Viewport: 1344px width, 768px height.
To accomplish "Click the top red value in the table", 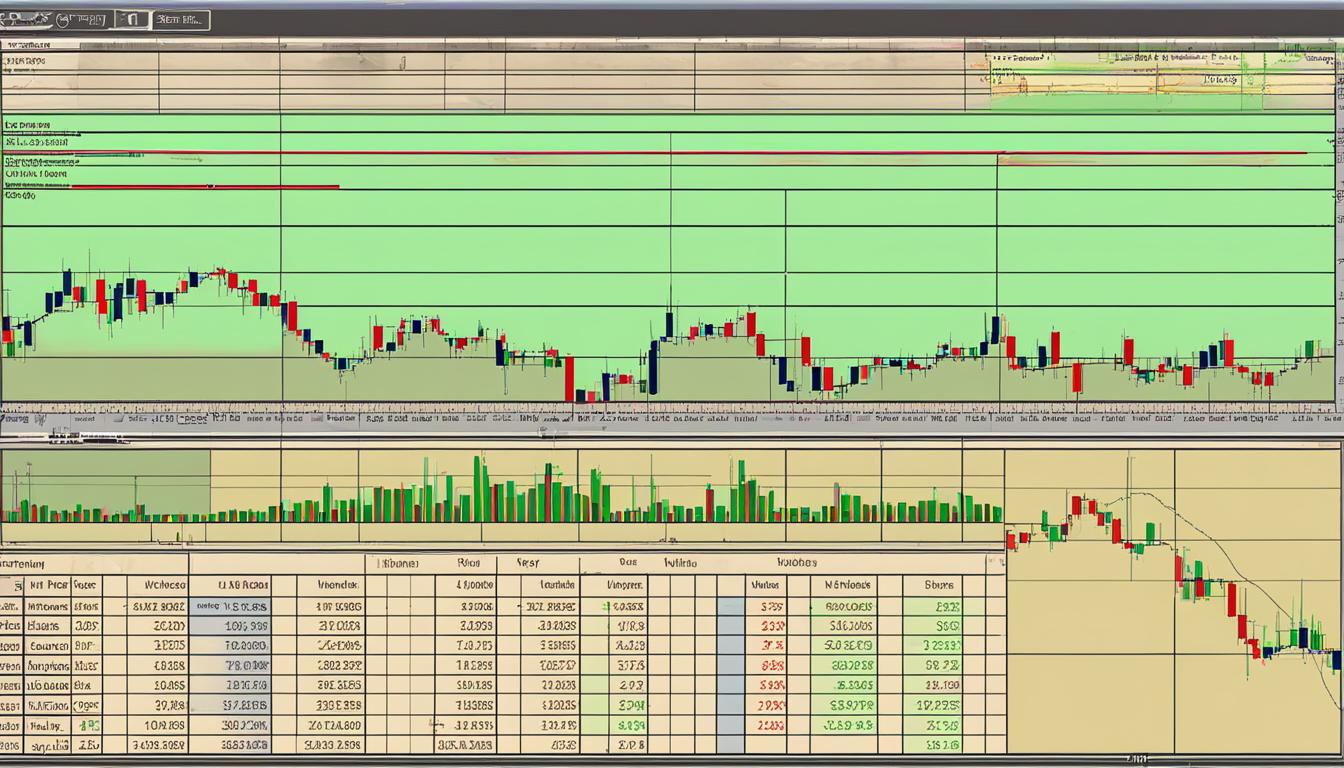I will tap(771, 606).
